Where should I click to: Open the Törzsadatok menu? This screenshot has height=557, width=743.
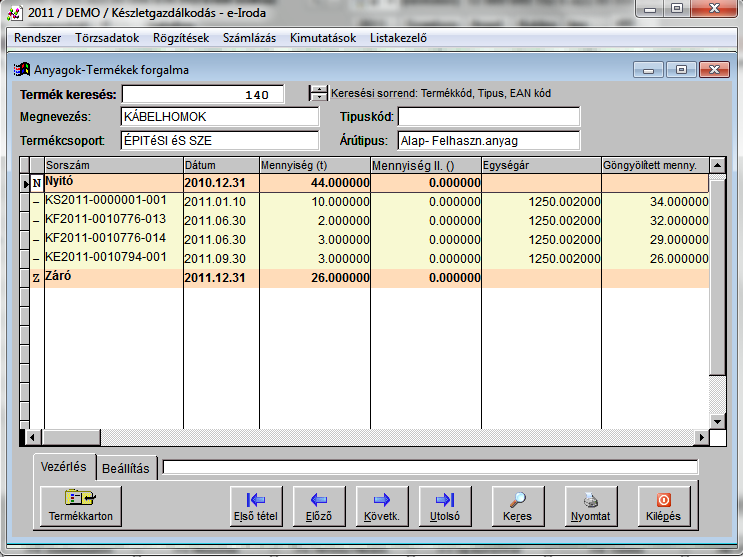click(107, 38)
